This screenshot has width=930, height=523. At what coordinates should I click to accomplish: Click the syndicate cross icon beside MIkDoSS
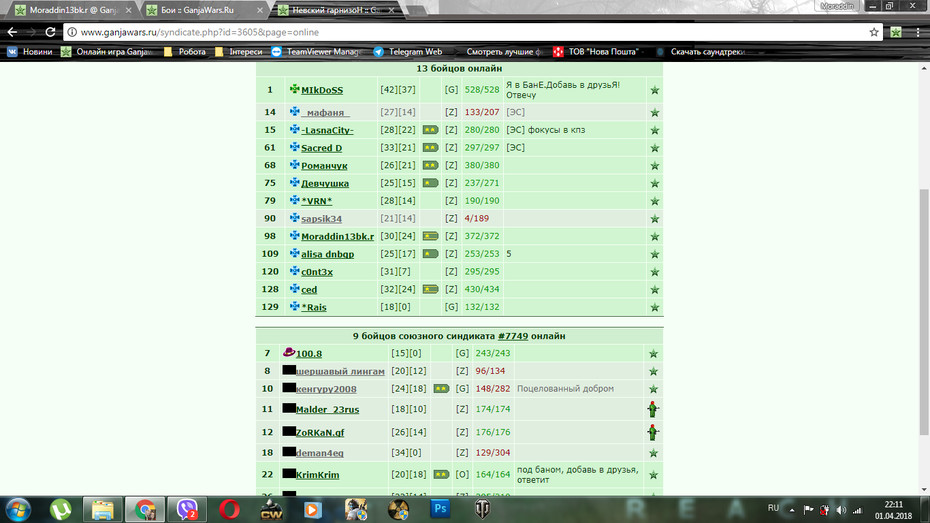[294, 89]
